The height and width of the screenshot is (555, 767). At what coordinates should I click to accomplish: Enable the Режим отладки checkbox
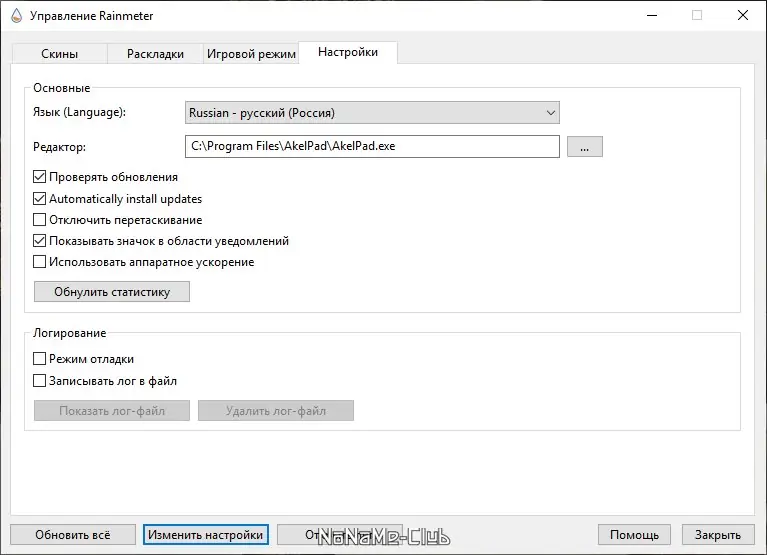[x=40, y=358]
